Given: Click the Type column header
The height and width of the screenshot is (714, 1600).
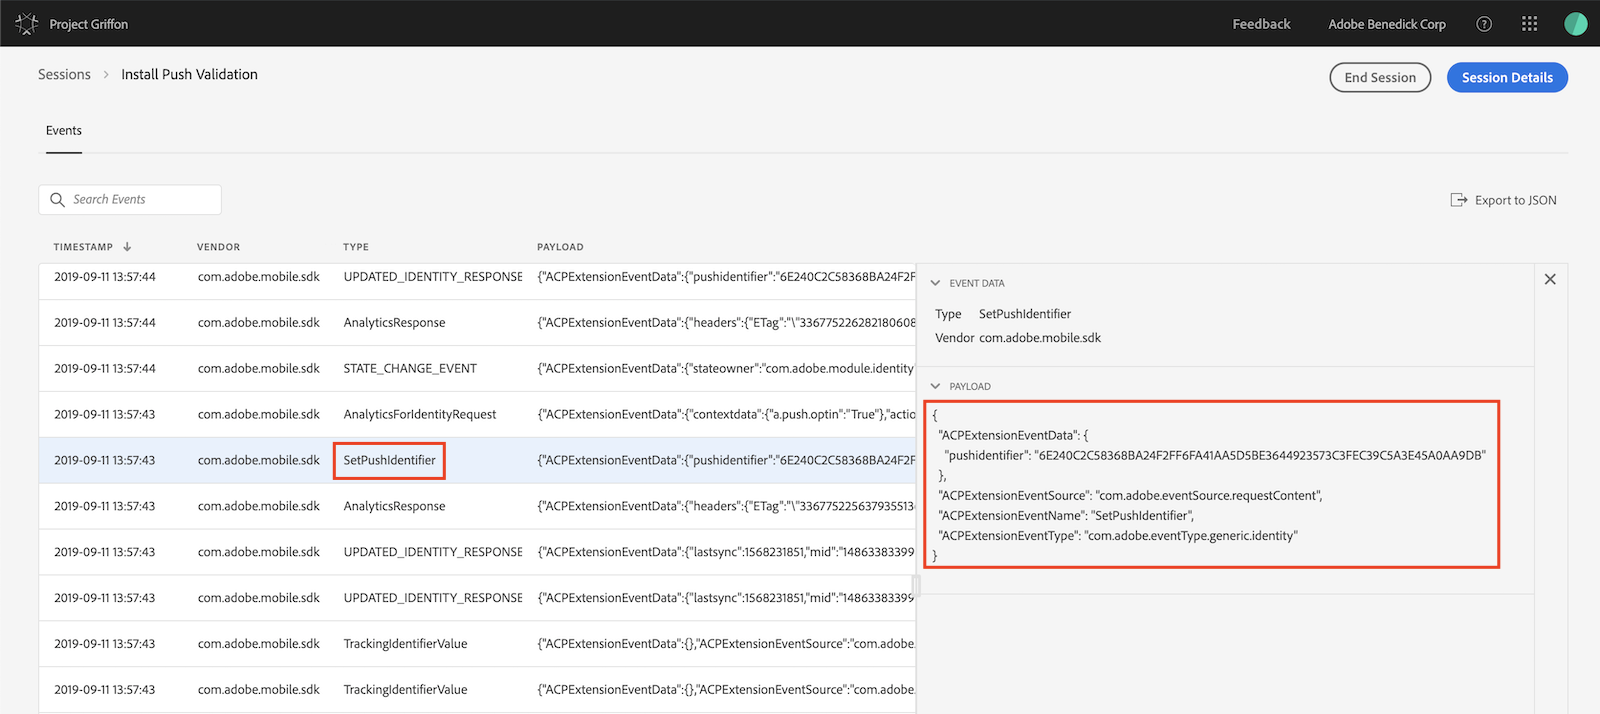Looking at the screenshot, I should [356, 247].
